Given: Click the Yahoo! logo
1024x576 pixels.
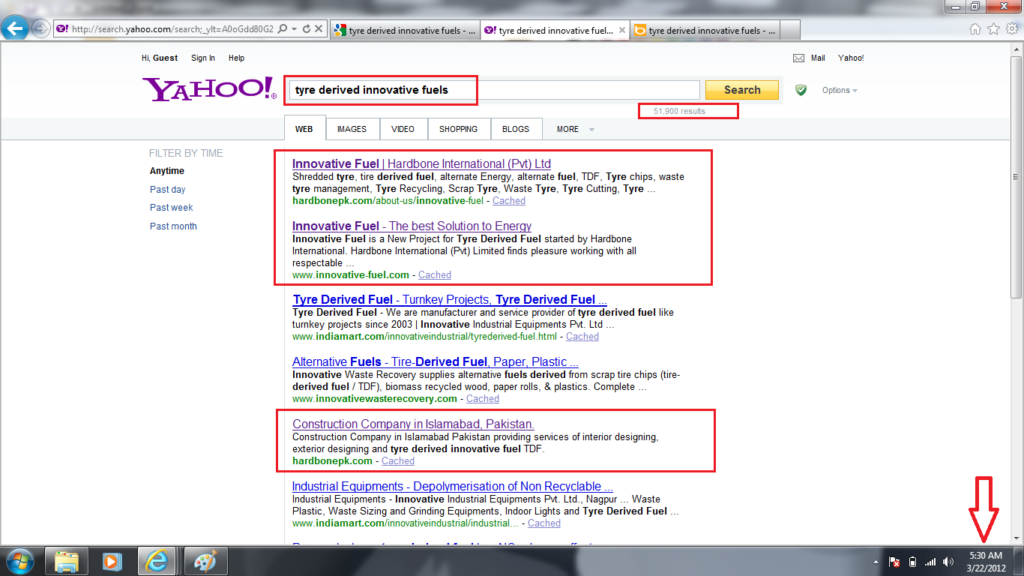Looking at the screenshot, I should 210,89.
